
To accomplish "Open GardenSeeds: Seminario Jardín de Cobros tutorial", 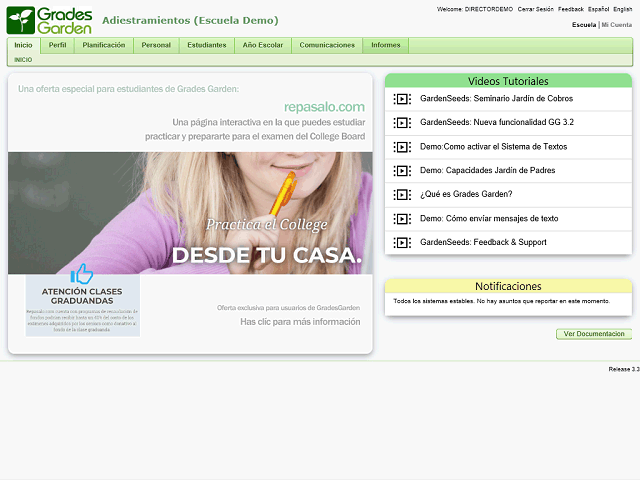I will (496, 99).
